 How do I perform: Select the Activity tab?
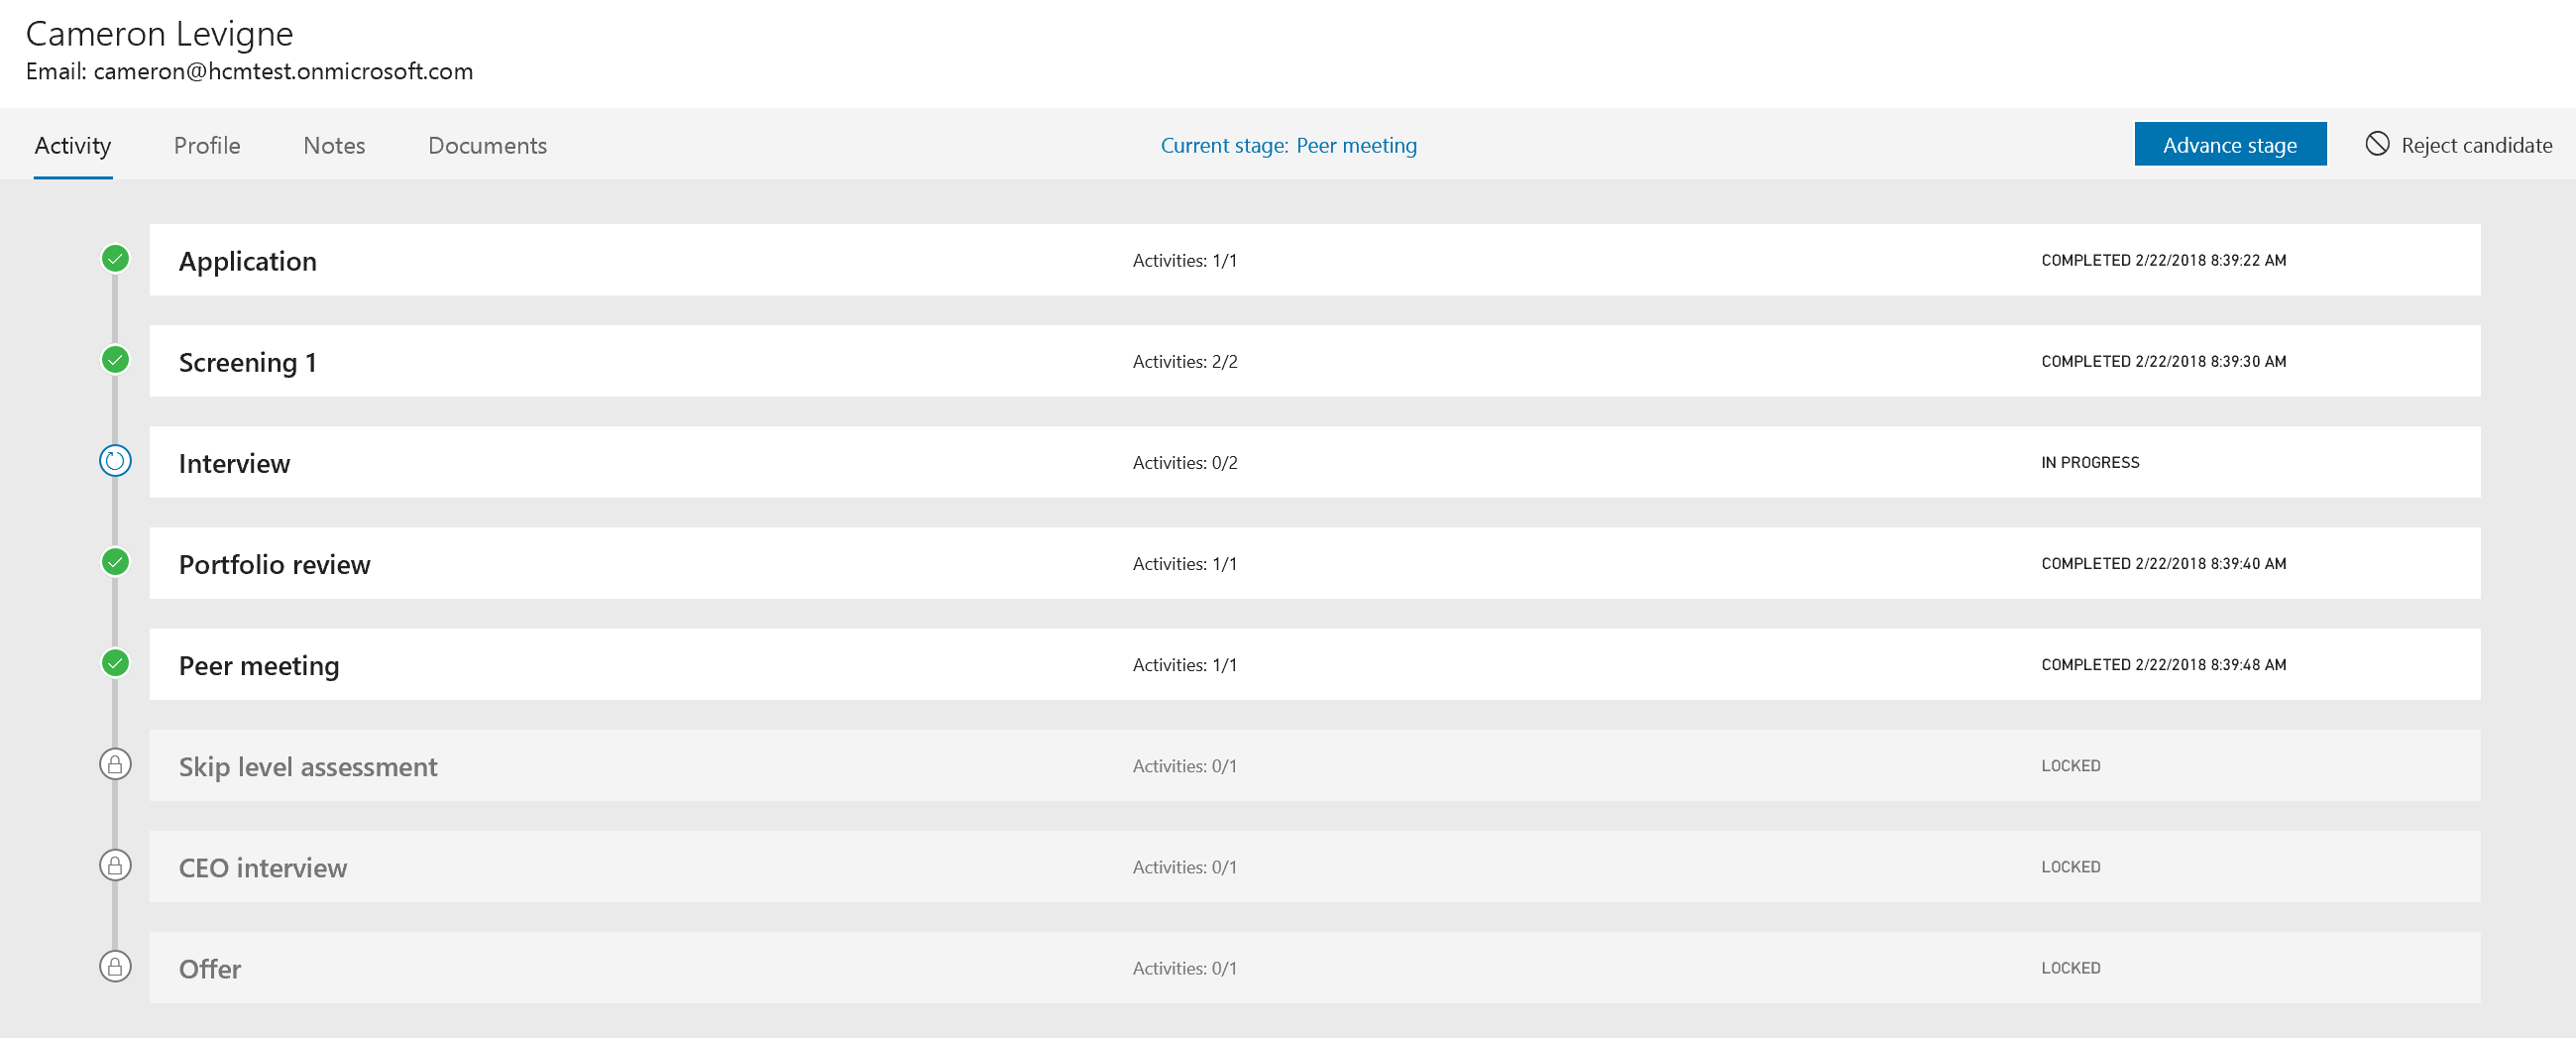(x=72, y=146)
